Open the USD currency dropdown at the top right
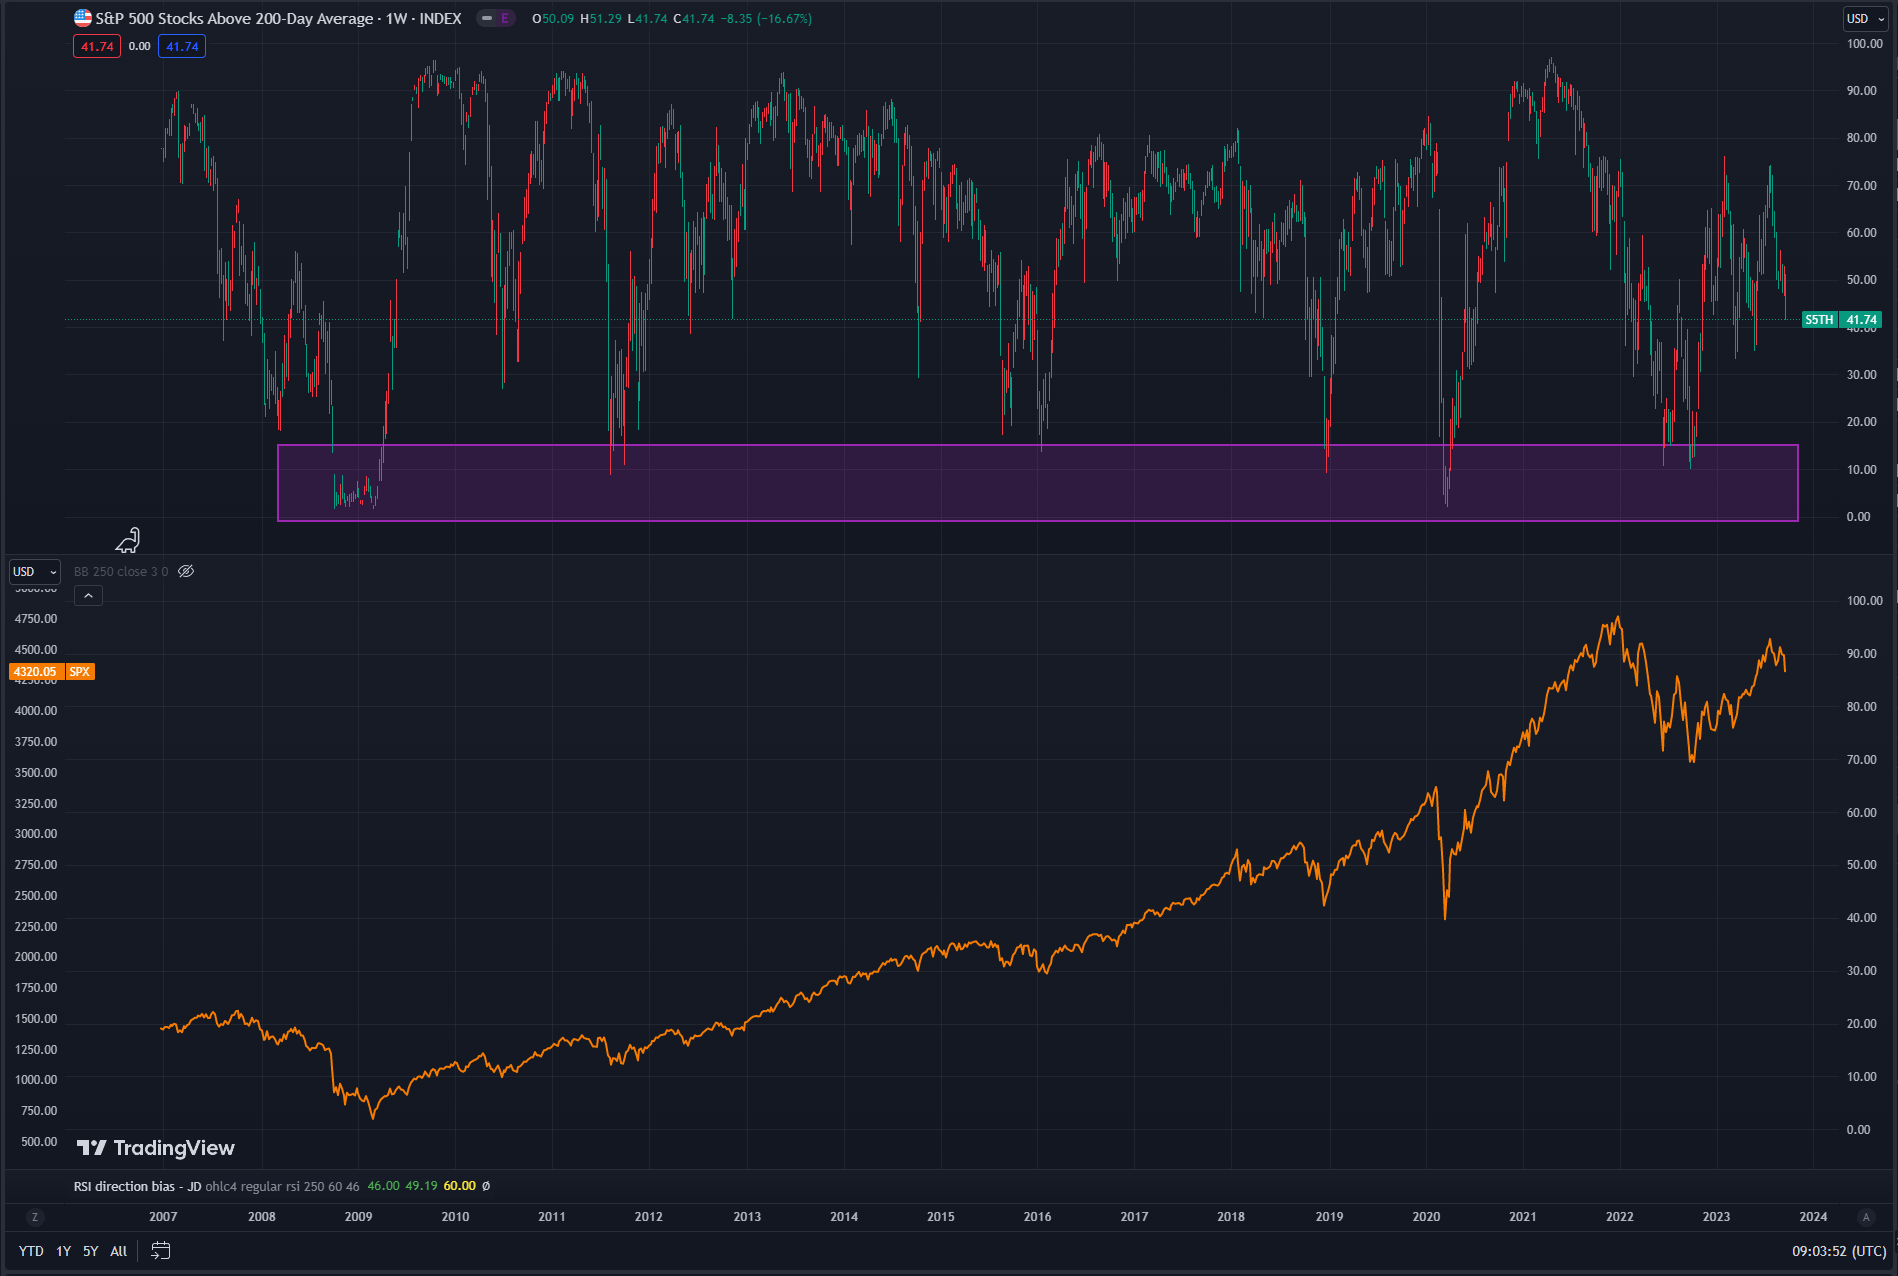 click(x=1866, y=18)
